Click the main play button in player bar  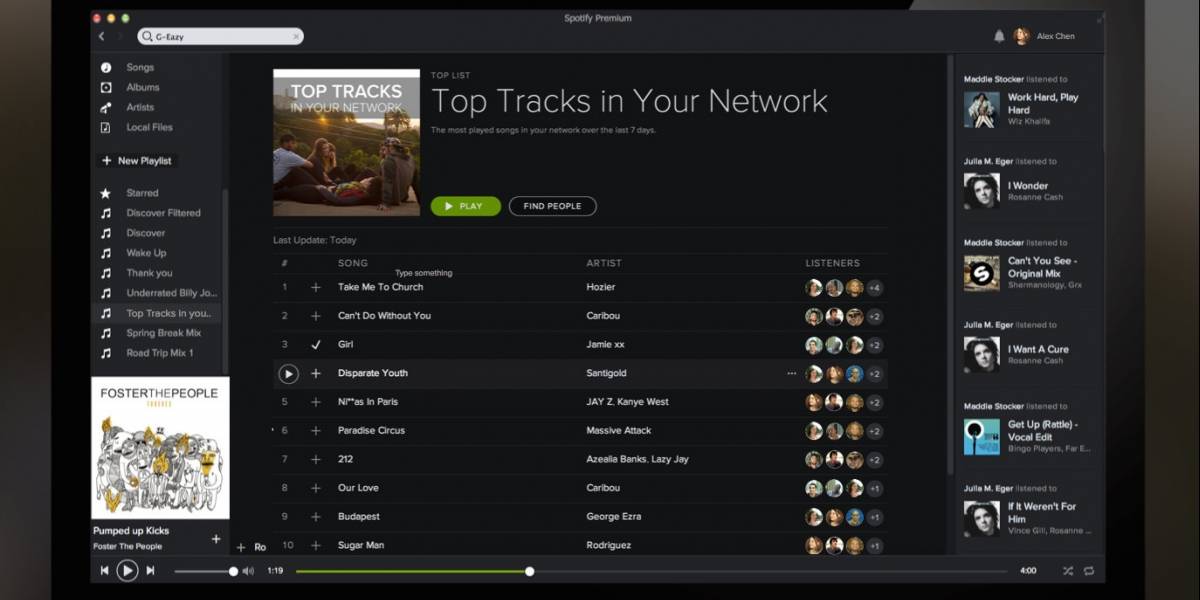127,570
